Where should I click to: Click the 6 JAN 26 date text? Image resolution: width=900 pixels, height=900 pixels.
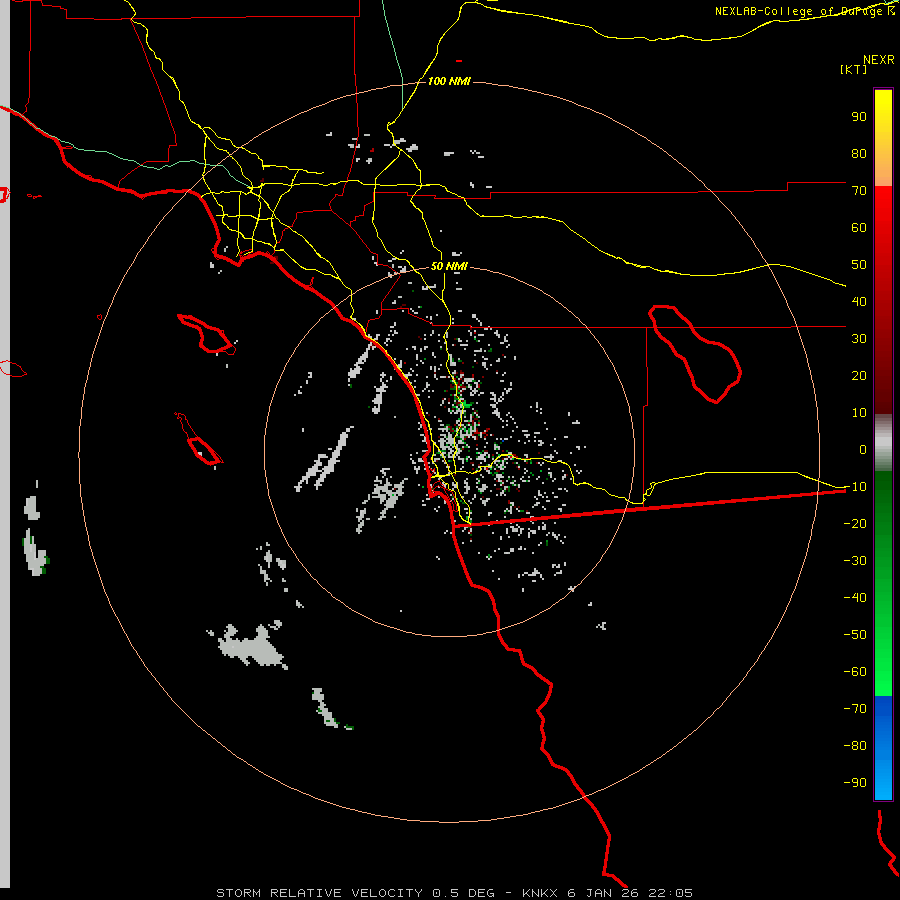click(x=604, y=893)
